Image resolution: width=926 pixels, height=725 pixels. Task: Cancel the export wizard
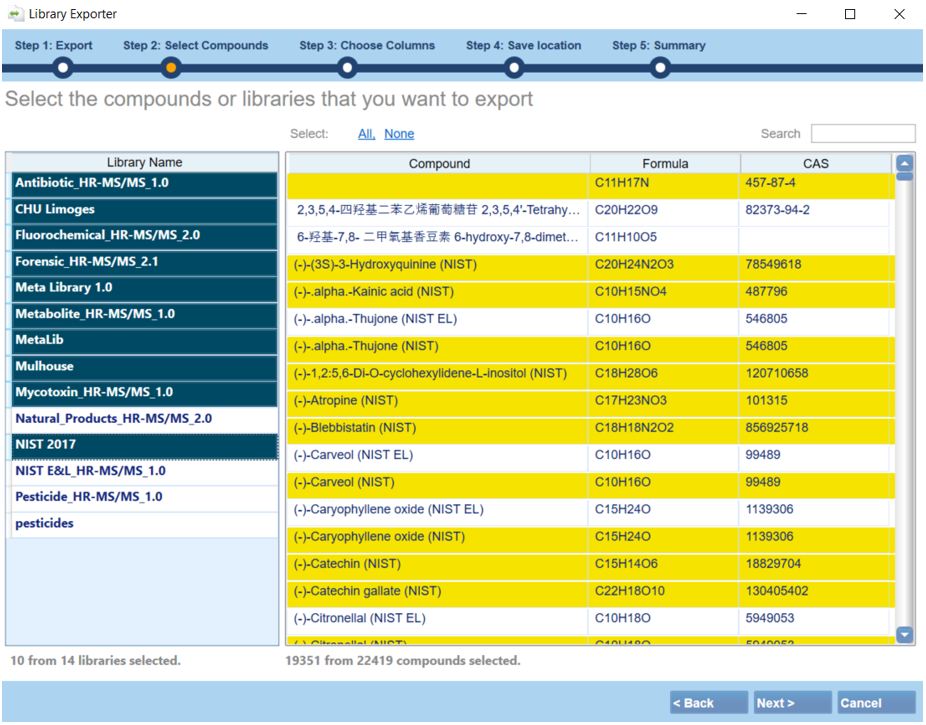pyautogui.click(x=876, y=703)
